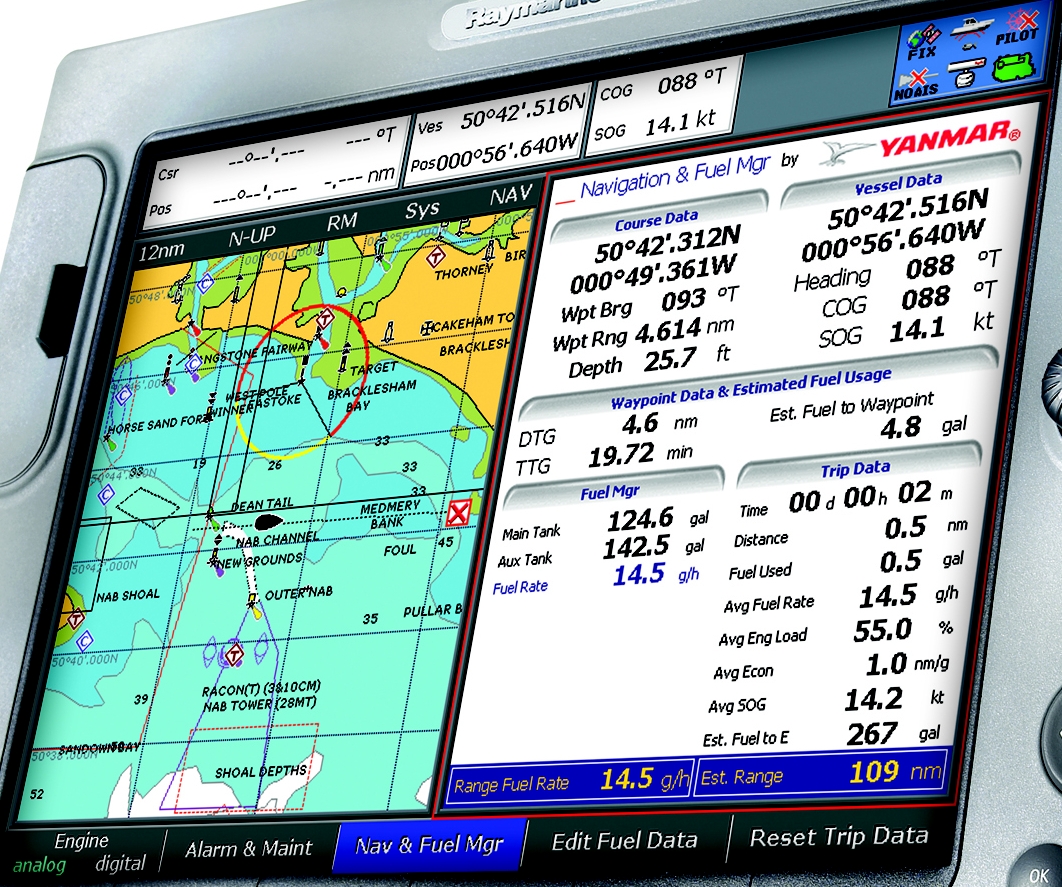Click the Sys status bar item

click(x=422, y=211)
